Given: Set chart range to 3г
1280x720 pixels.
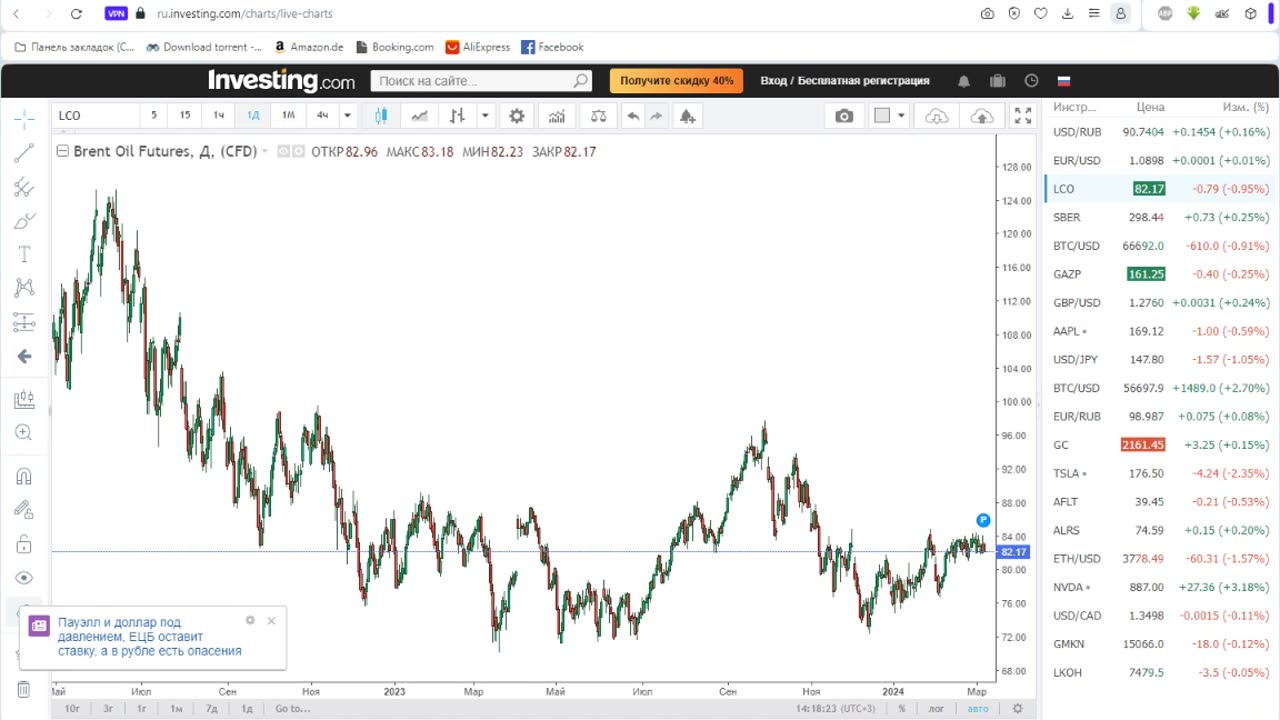Looking at the screenshot, I should point(108,709).
